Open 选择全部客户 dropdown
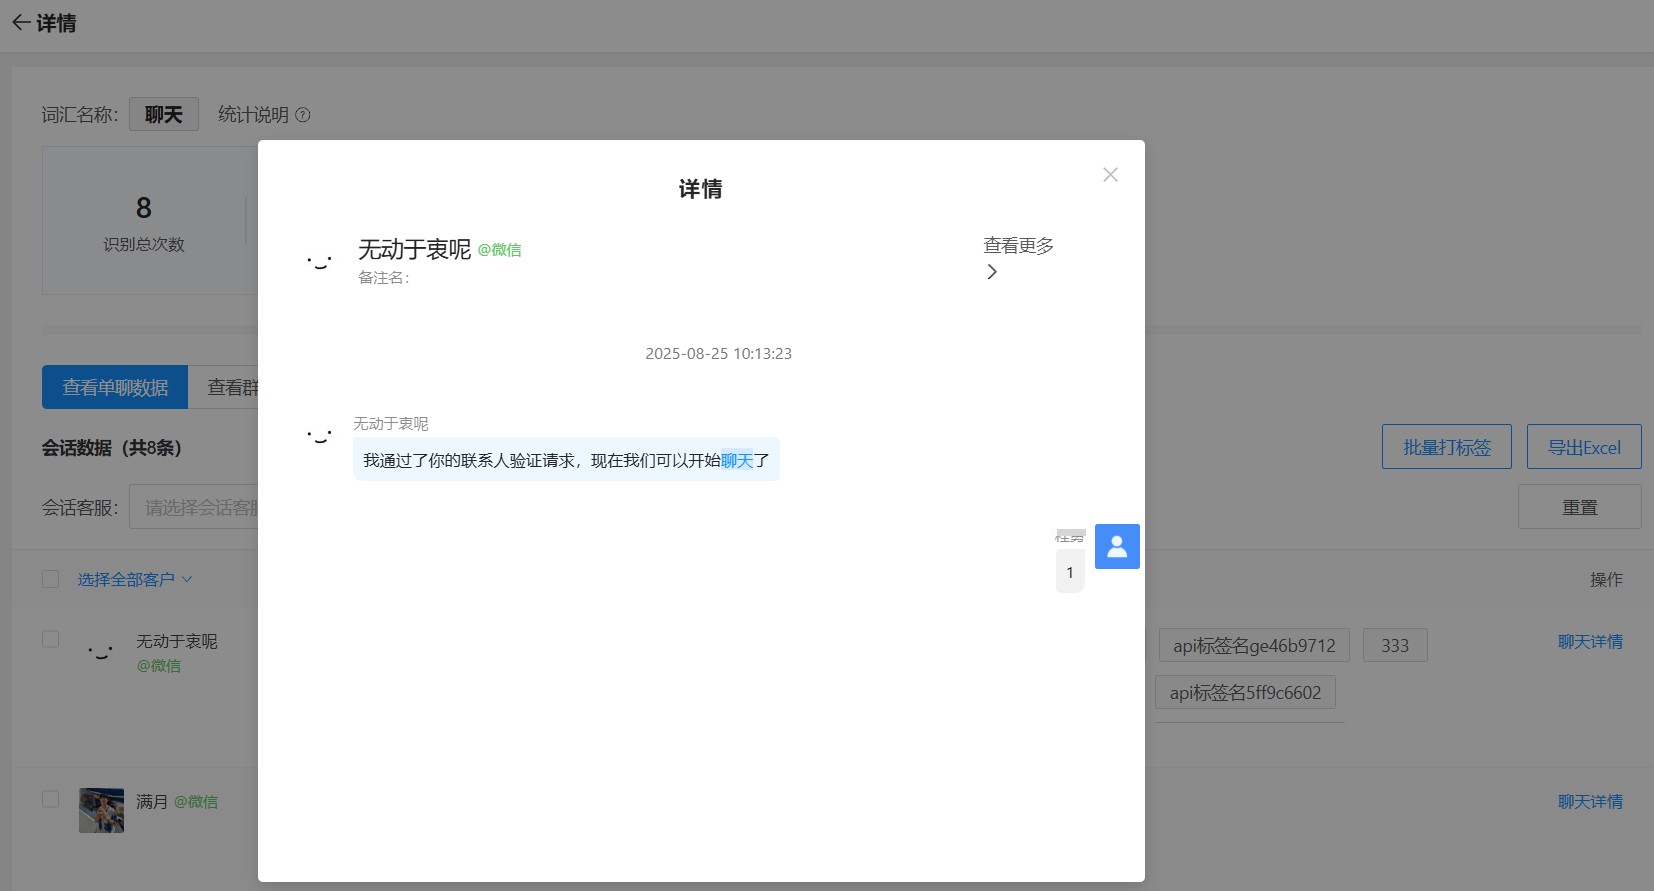The width and height of the screenshot is (1654, 891). pyautogui.click(x=135, y=580)
